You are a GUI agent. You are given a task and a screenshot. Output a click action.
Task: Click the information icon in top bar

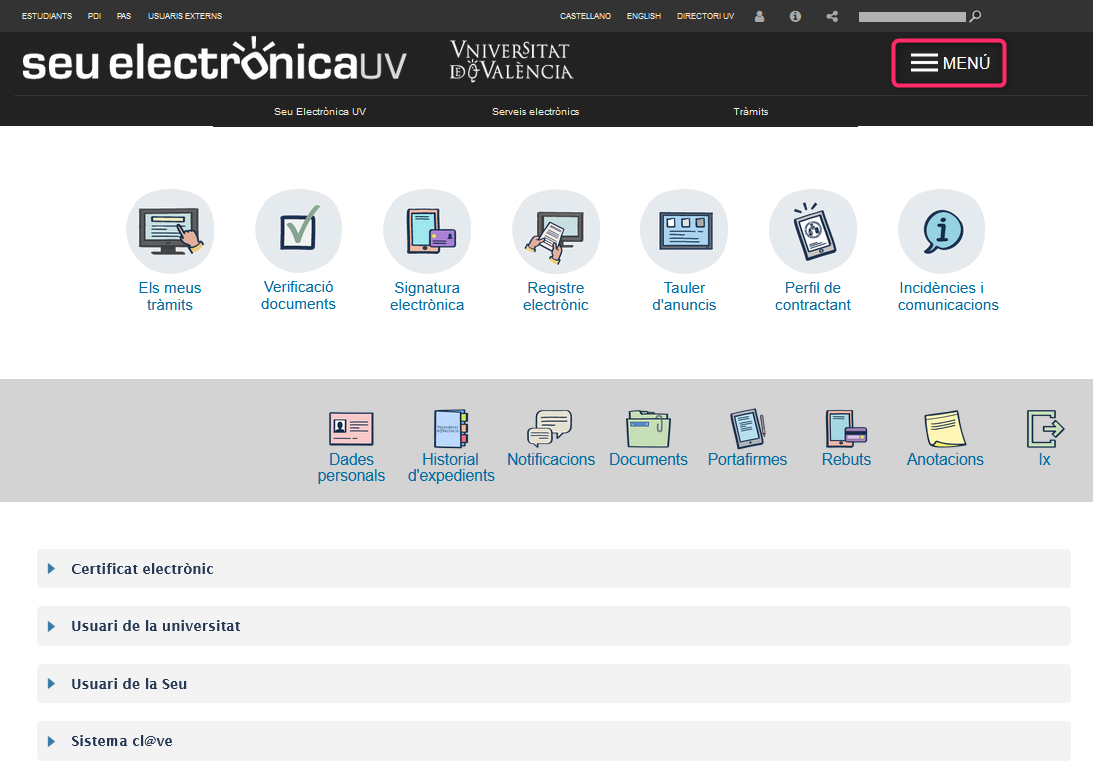795,16
